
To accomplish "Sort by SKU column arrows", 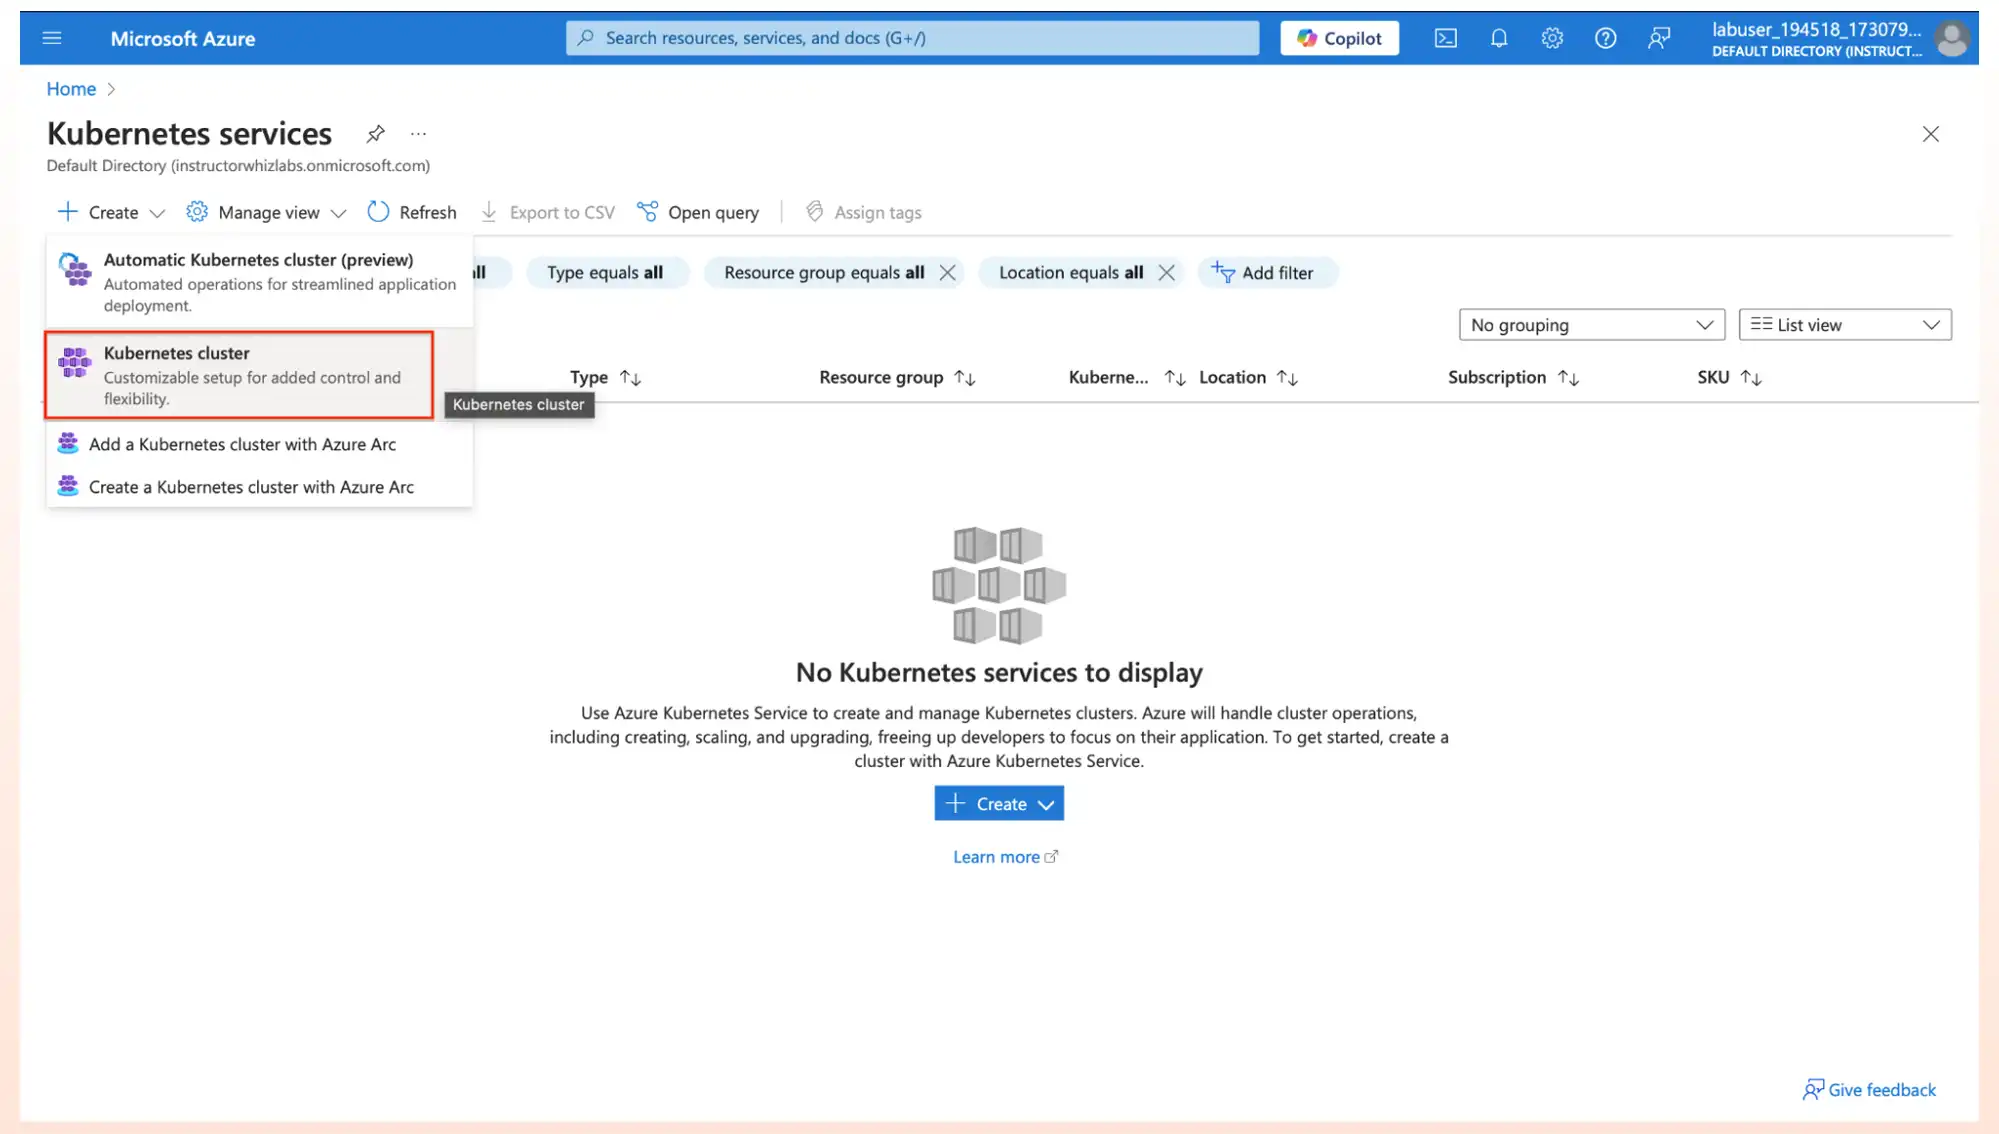I will 1751,377.
